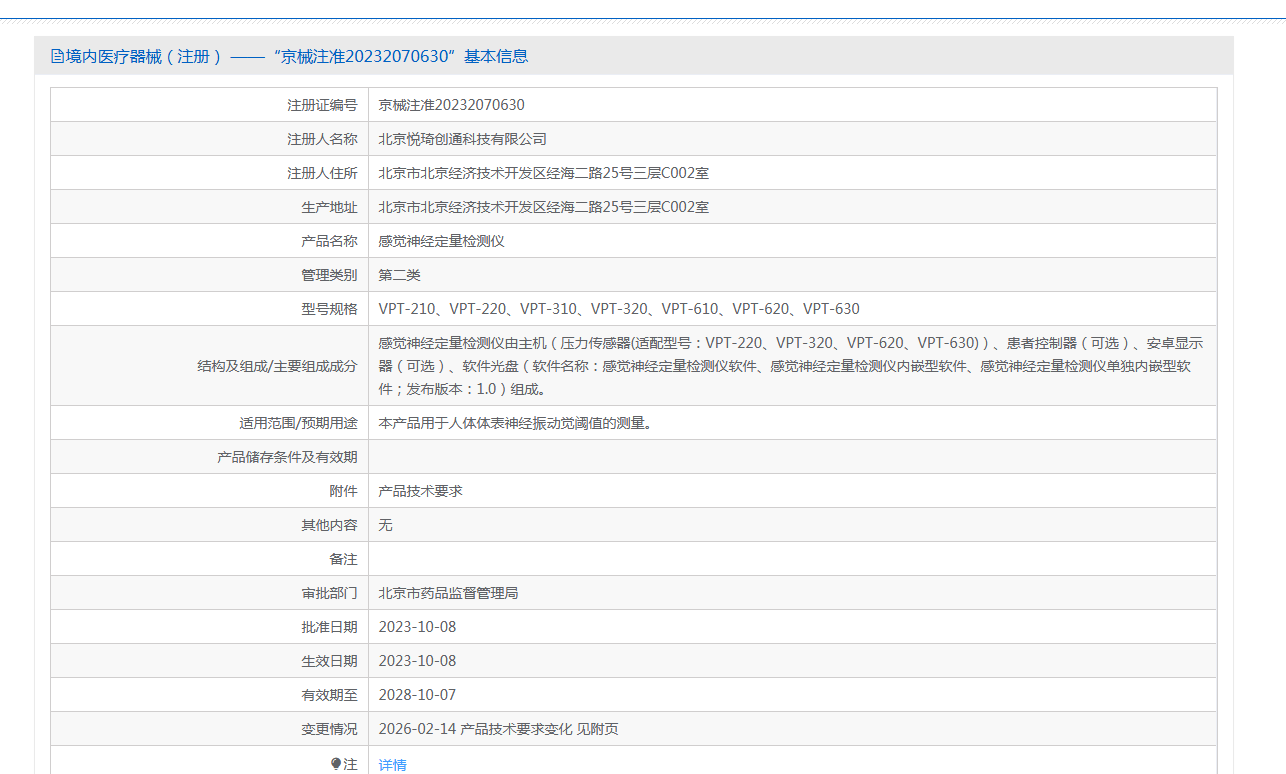Click the 其他内容 label
The height and width of the screenshot is (774, 1286).
(329, 525)
